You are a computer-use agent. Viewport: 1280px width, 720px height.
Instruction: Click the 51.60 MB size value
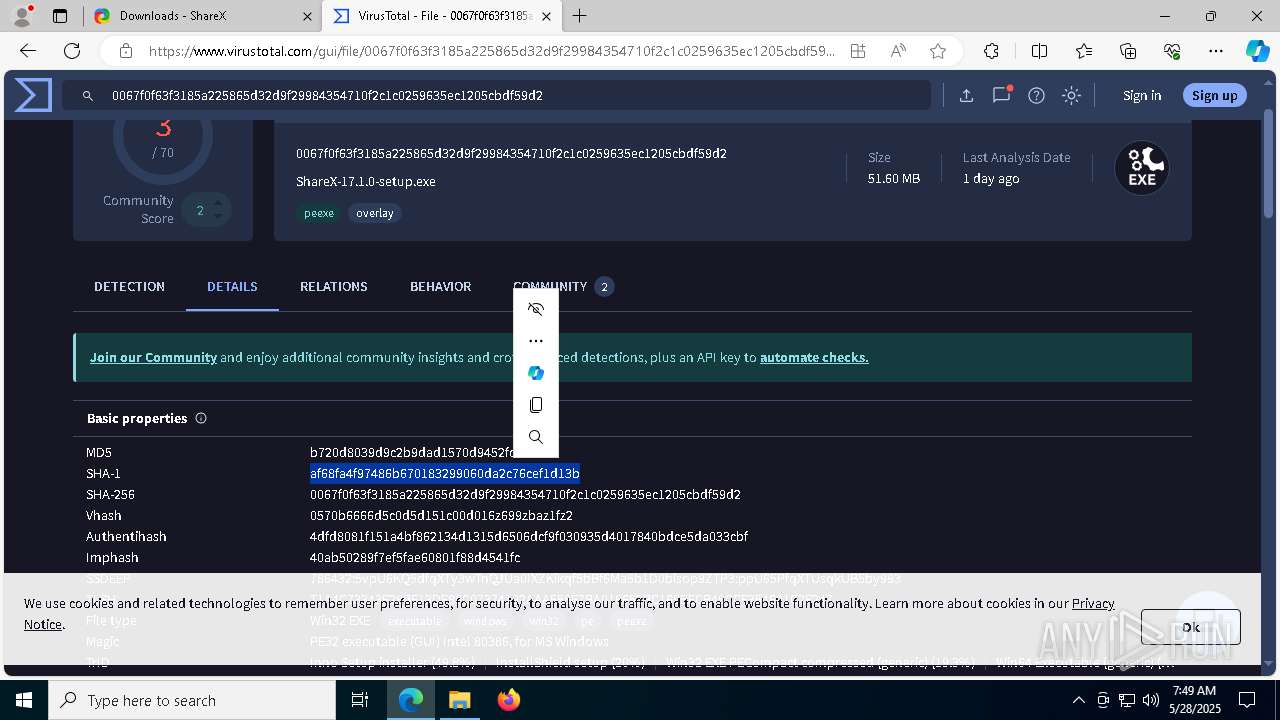pos(894,178)
